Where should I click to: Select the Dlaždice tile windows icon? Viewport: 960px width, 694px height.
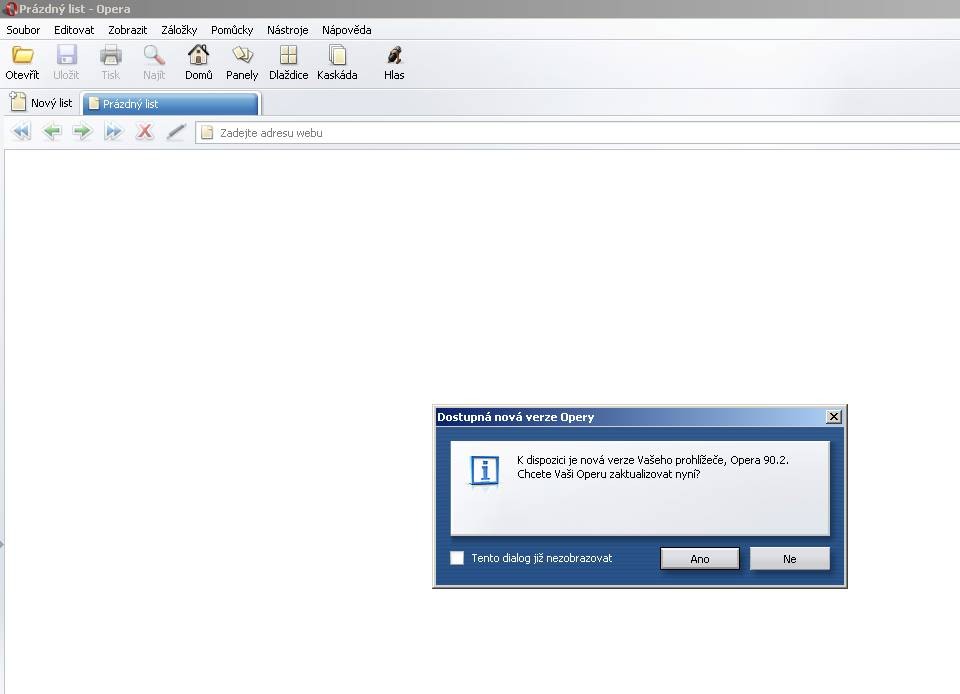(x=288, y=56)
